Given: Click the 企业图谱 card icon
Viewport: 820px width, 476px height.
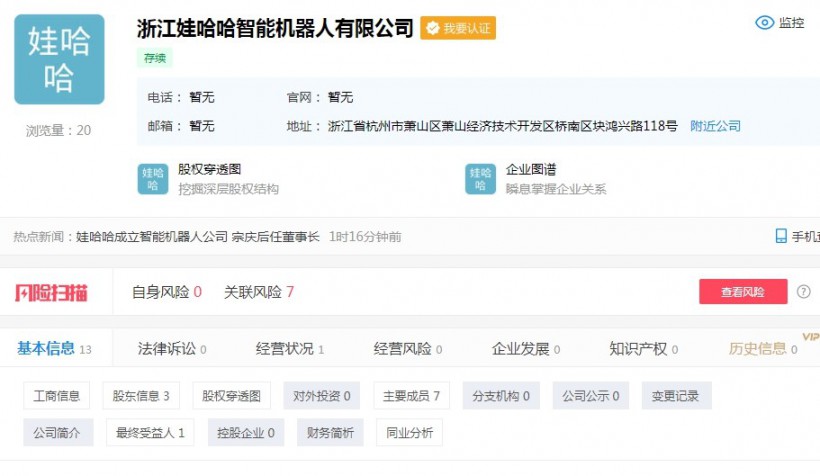Looking at the screenshot, I should pyautogui.click(x=480, y=179).
